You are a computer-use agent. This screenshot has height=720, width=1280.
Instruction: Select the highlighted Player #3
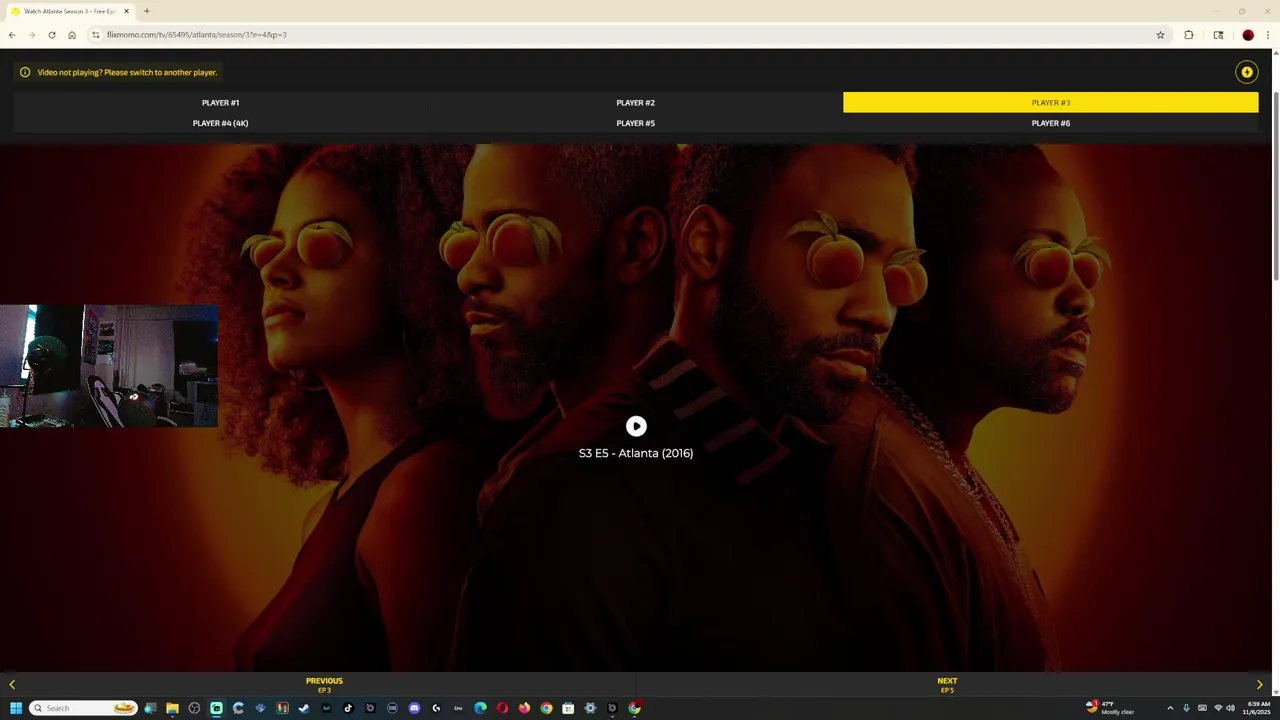1051,103
